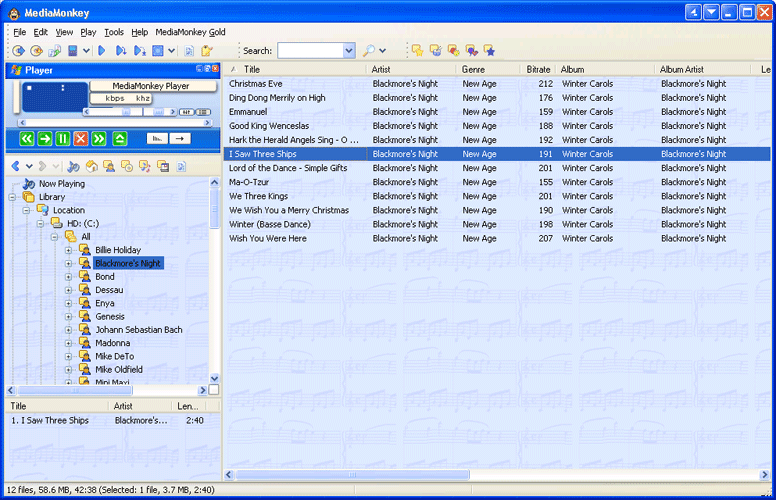The image size is (776, 500).
Task: Collapse the Location tree node
Action: 26,210
